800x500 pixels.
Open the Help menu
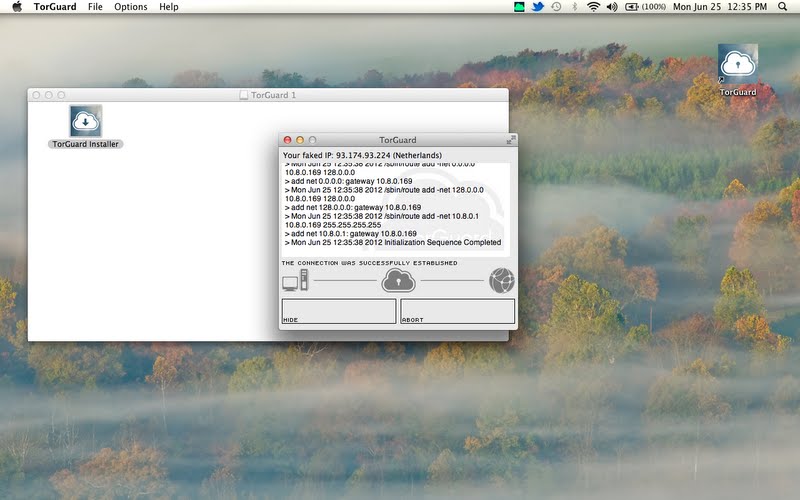click(x=168, y=7)
